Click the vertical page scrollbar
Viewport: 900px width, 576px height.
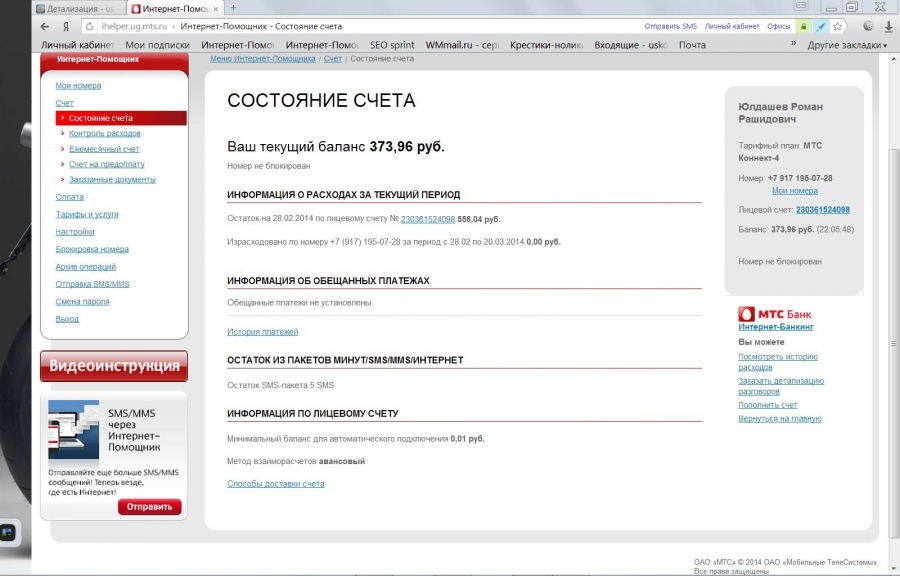point(894,344)
